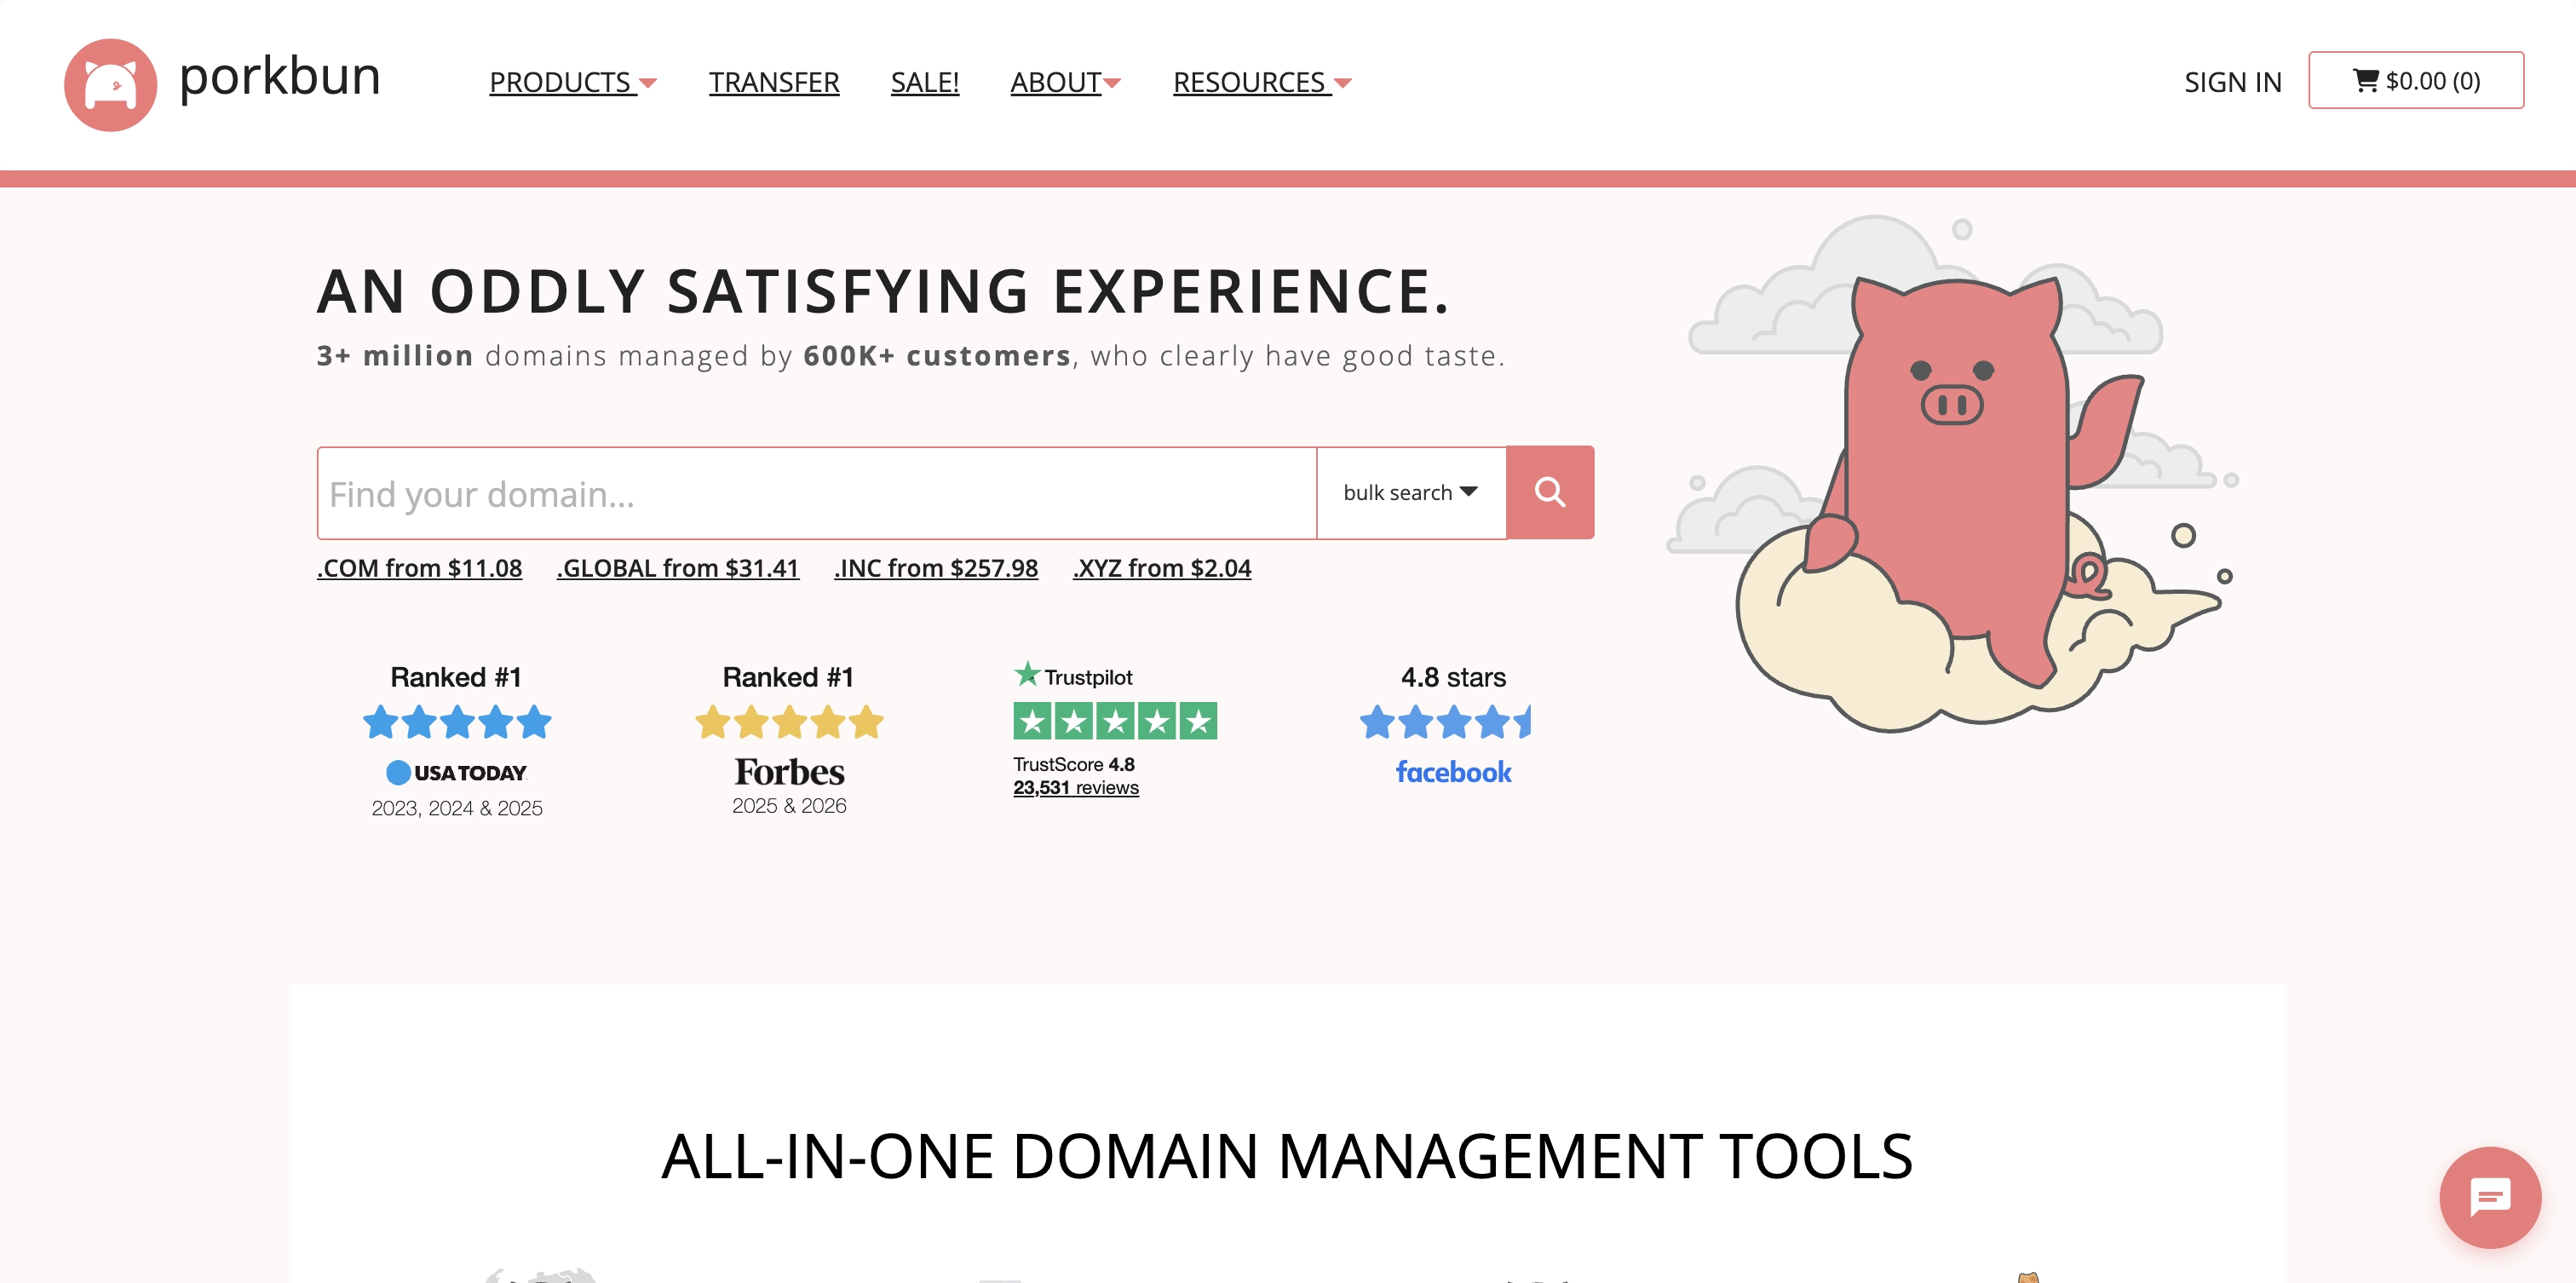
Task: Click the 2025 & 2026 text
Action: pos(789,806)
